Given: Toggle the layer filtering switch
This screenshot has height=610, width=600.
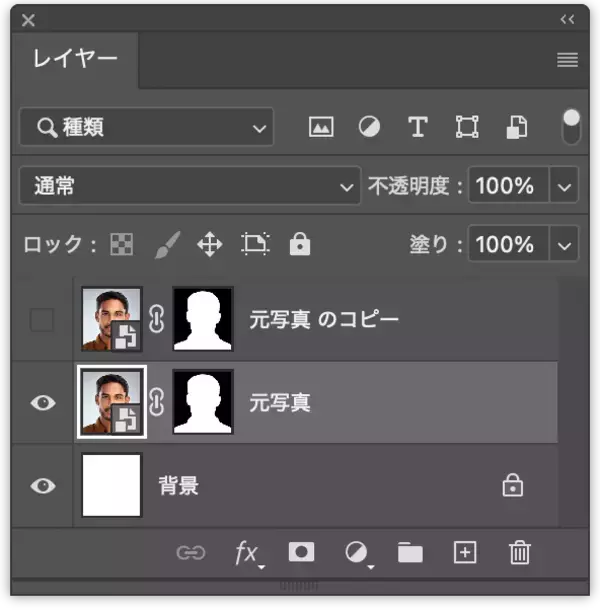Looking at the screenshot, I should (571, 126).
